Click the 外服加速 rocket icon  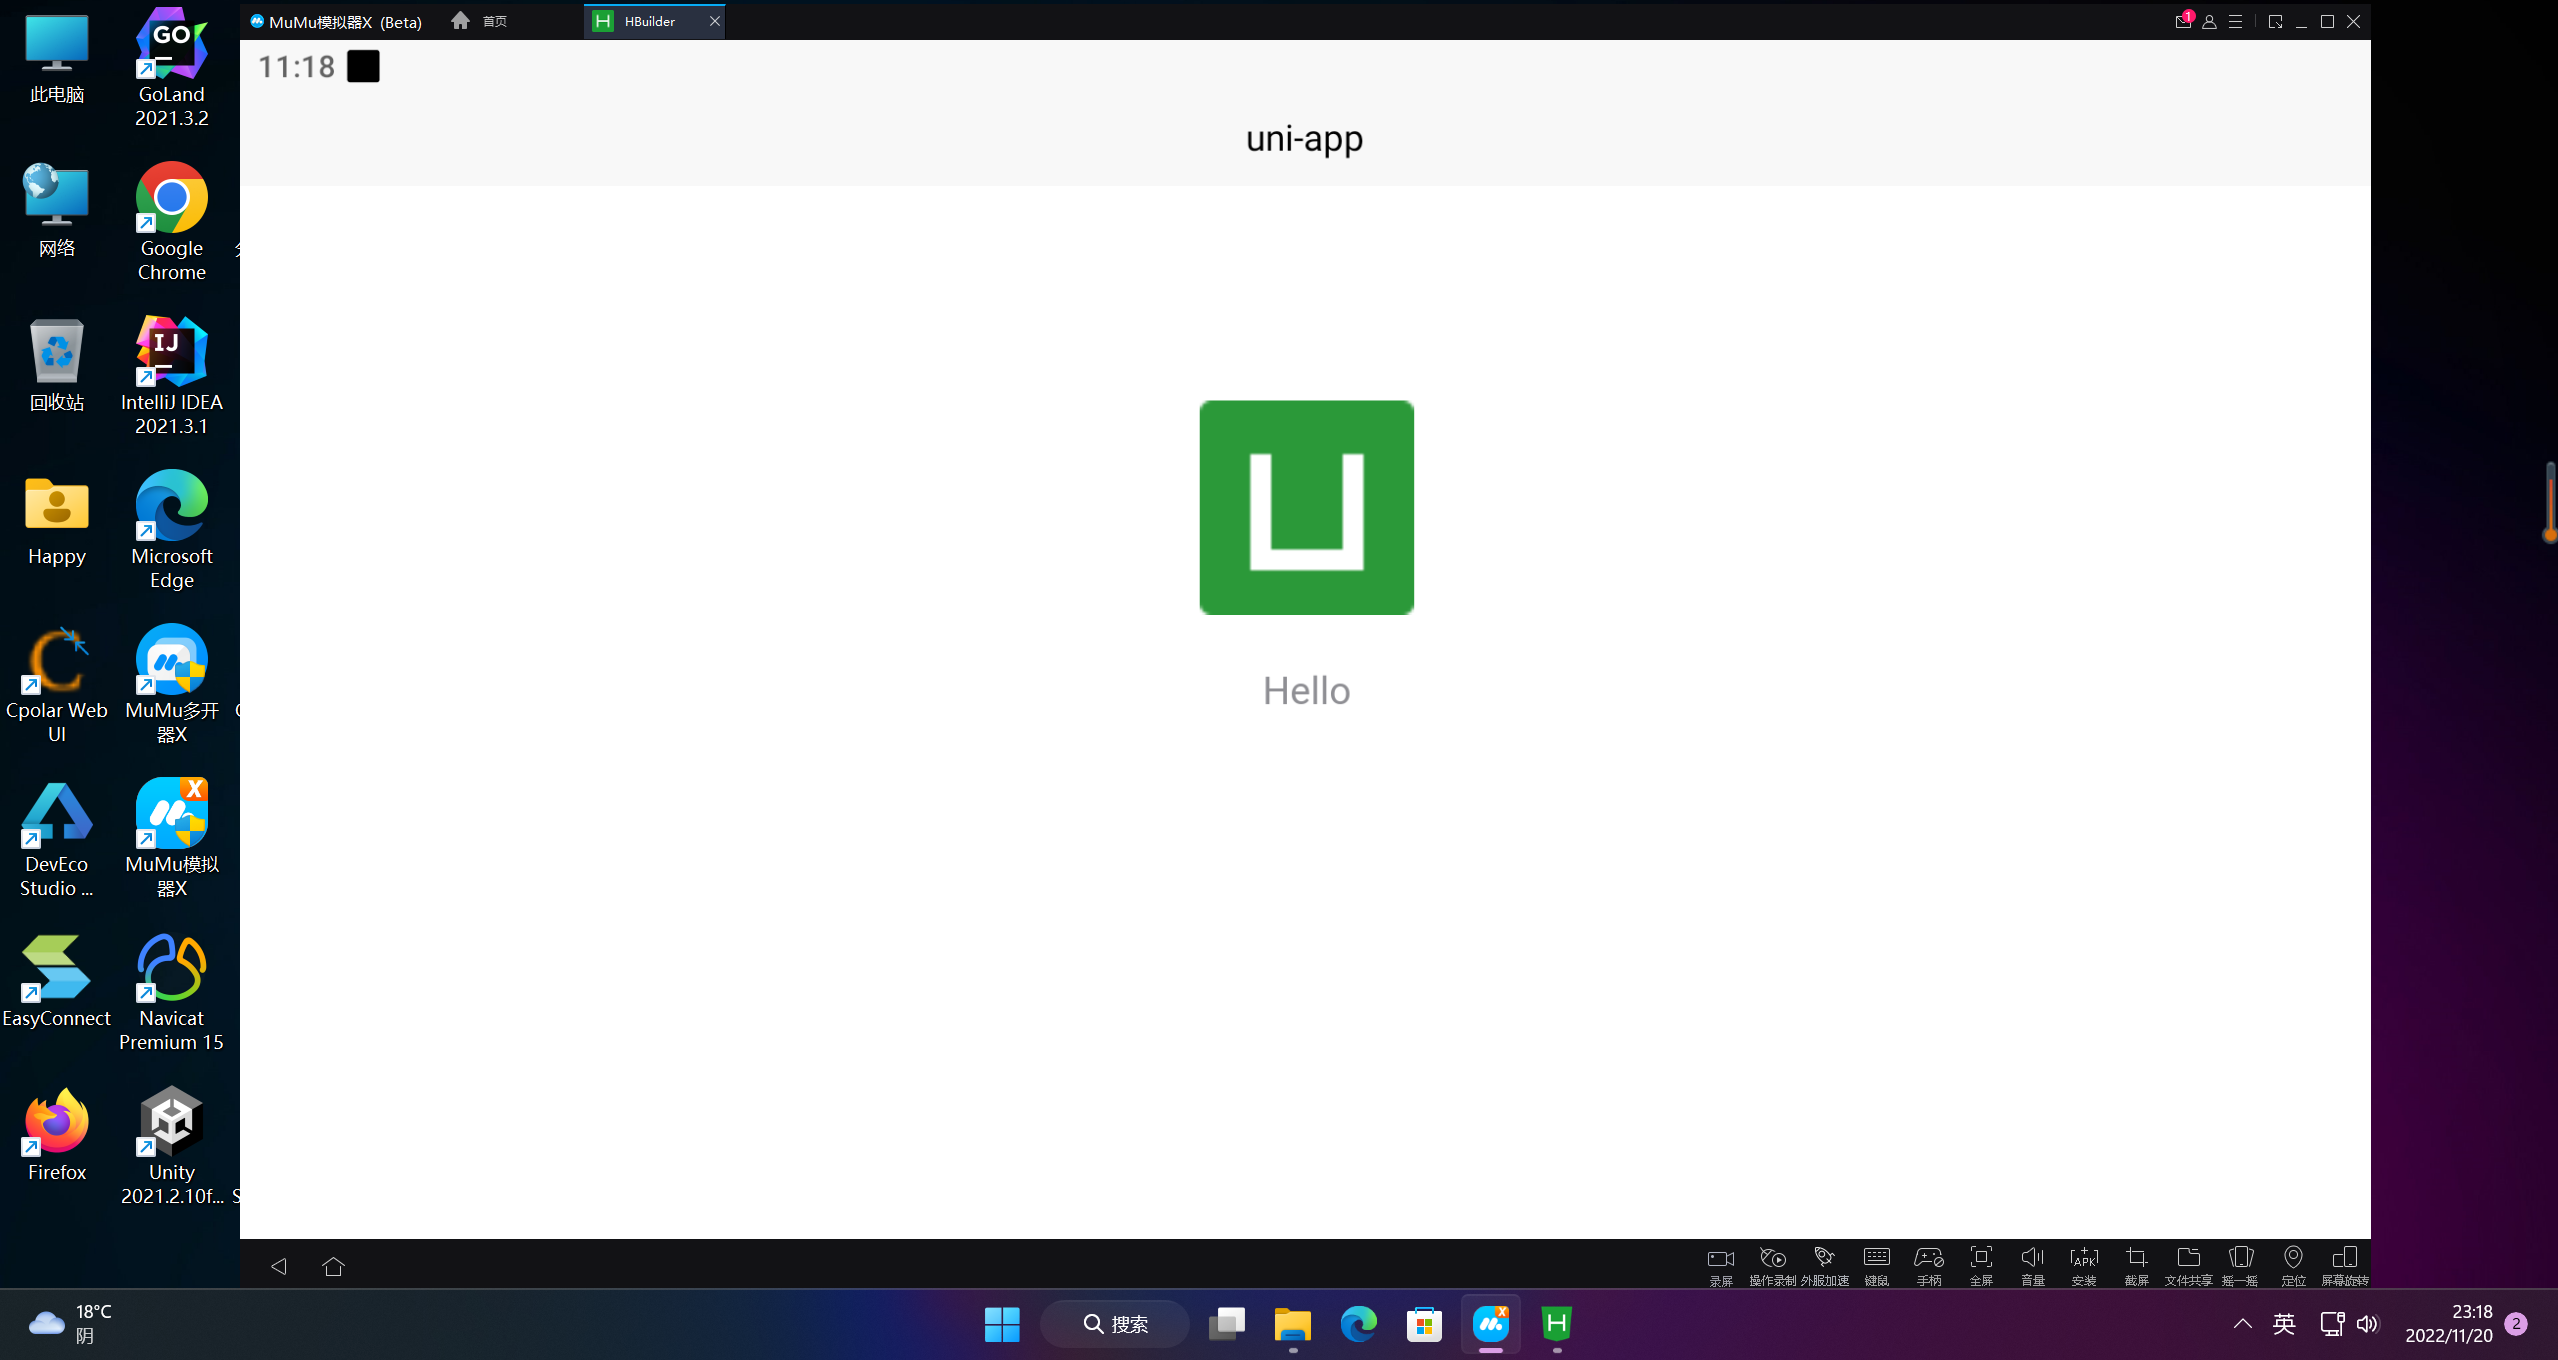[1824, 1265]
